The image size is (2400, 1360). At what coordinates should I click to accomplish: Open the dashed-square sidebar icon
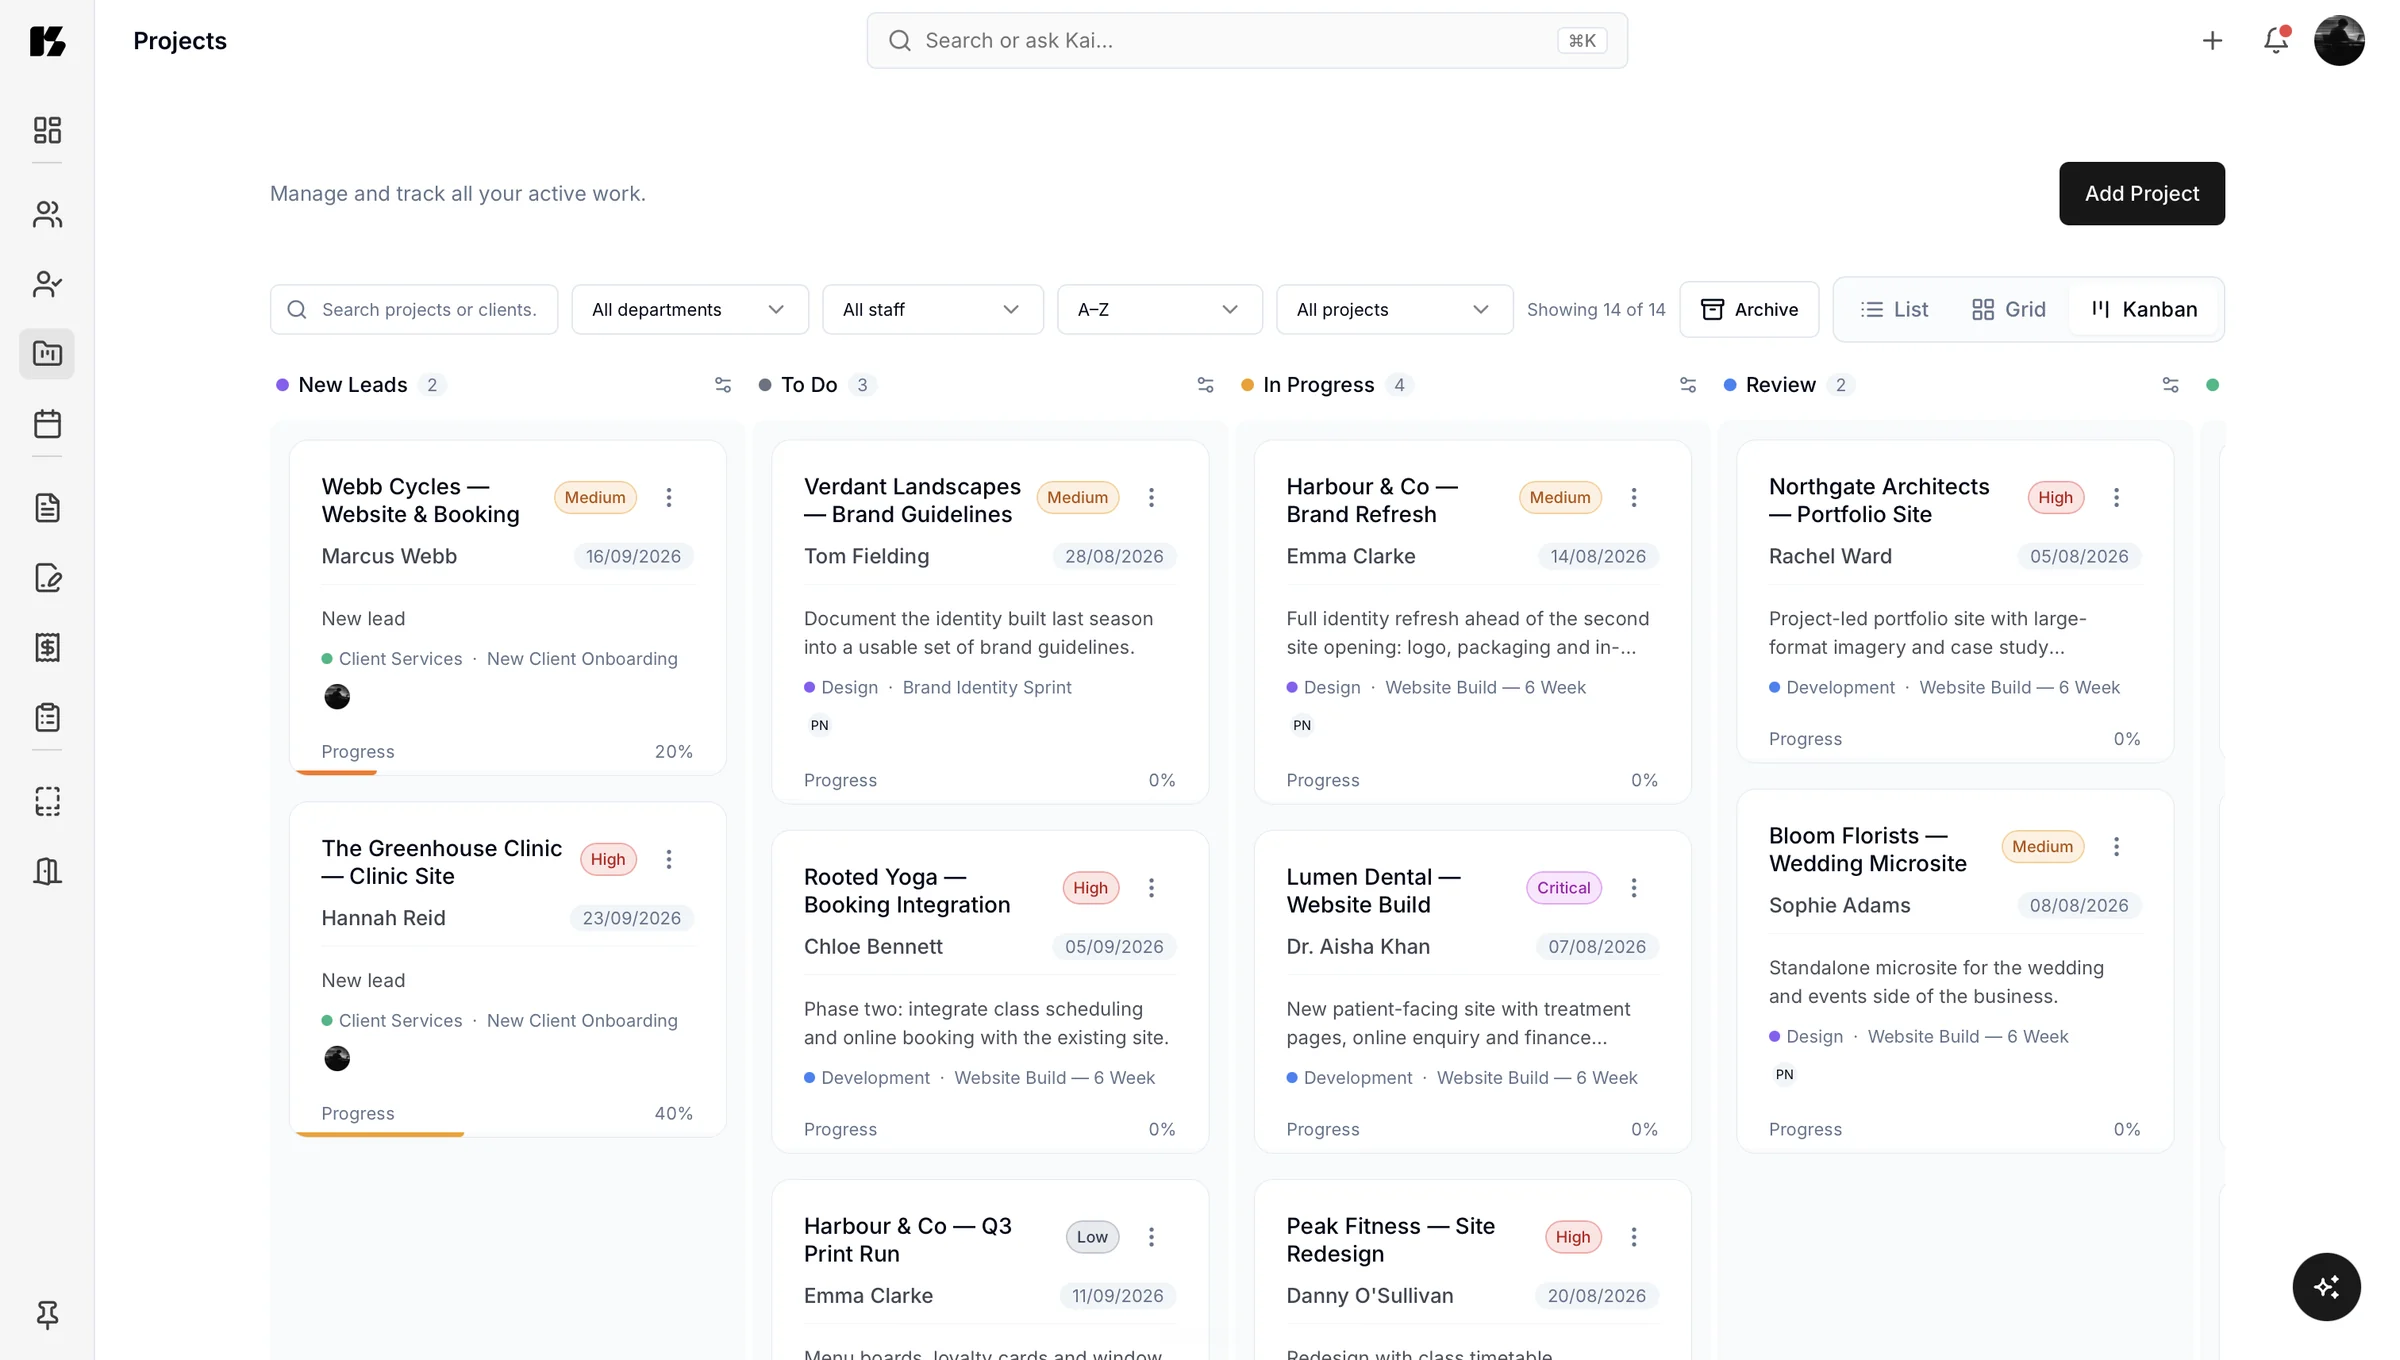[x=47, y=802]
